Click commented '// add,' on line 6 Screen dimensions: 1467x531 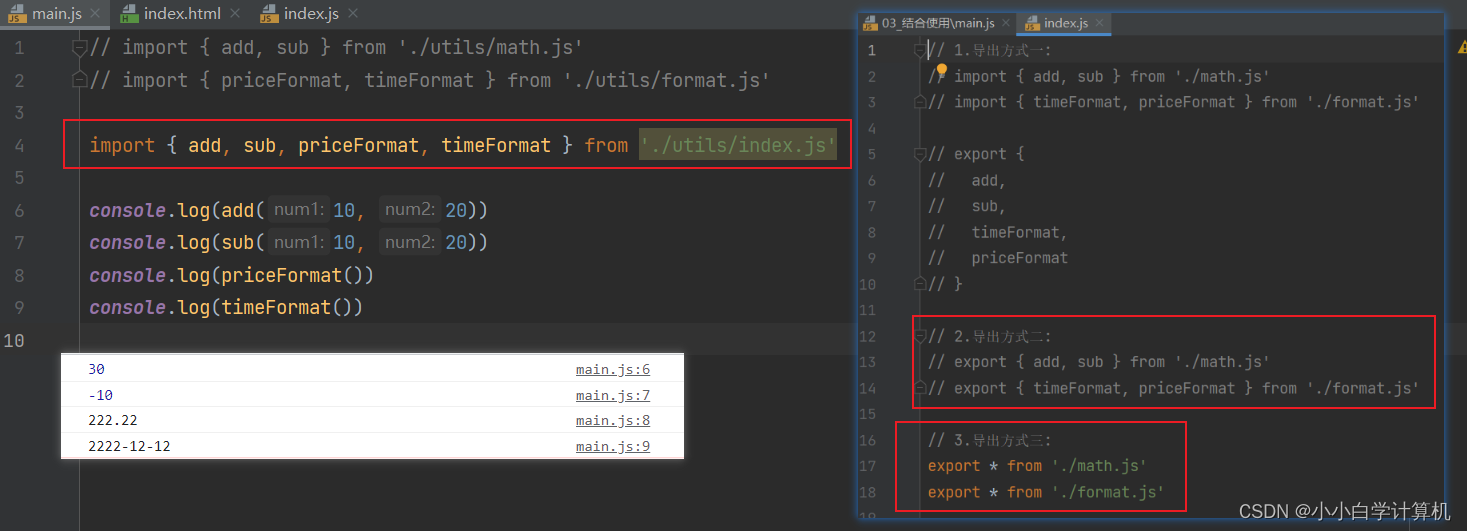967,180
